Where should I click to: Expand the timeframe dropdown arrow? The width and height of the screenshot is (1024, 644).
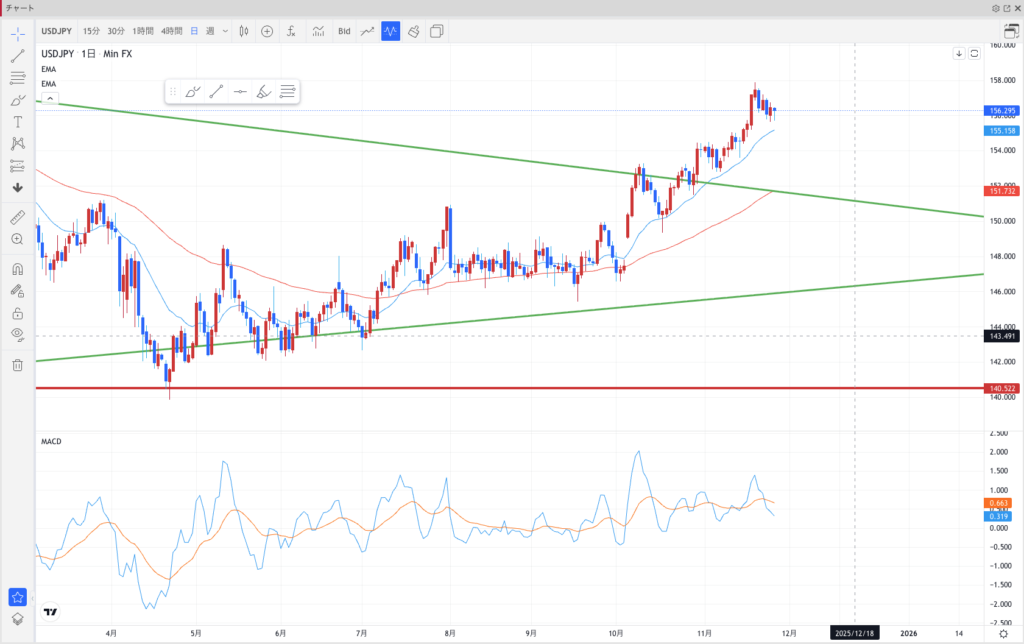click(226, 31)
